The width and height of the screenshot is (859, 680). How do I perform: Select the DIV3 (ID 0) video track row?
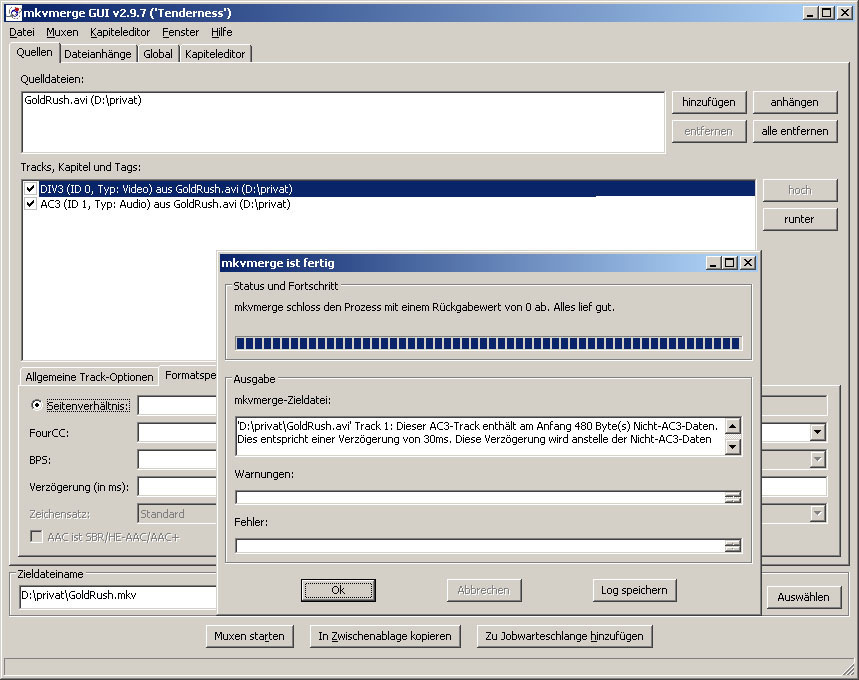[388, 189]
